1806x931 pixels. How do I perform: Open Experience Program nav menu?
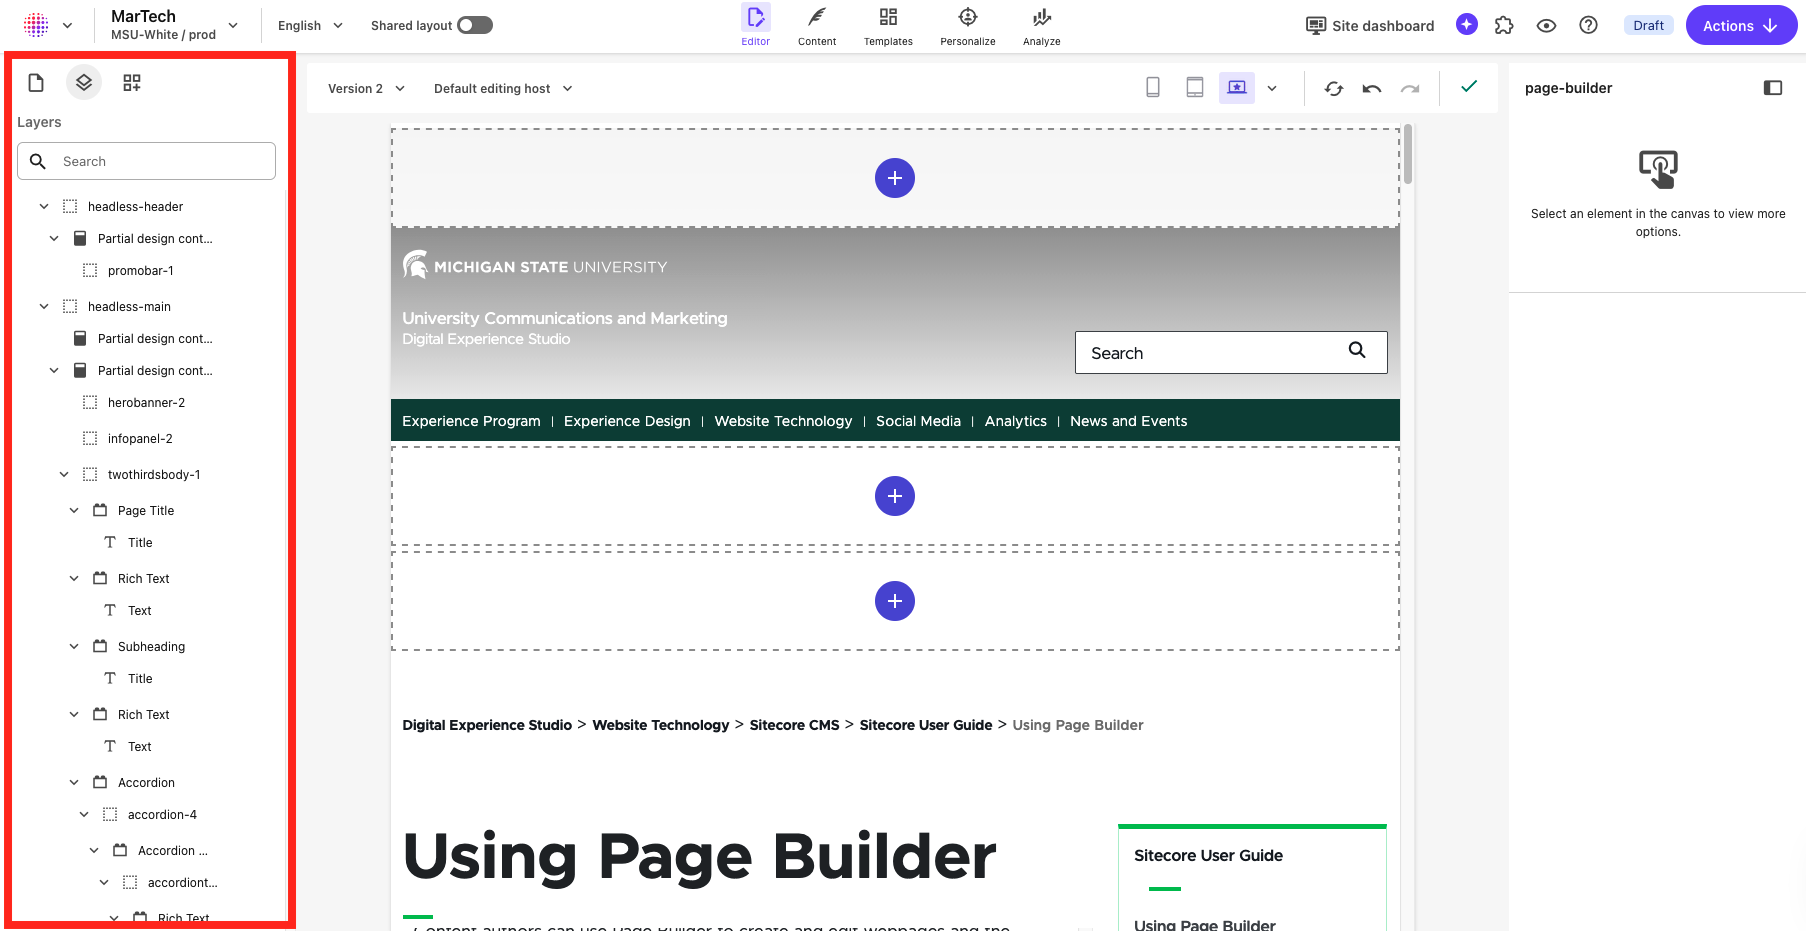coord(471,421)
